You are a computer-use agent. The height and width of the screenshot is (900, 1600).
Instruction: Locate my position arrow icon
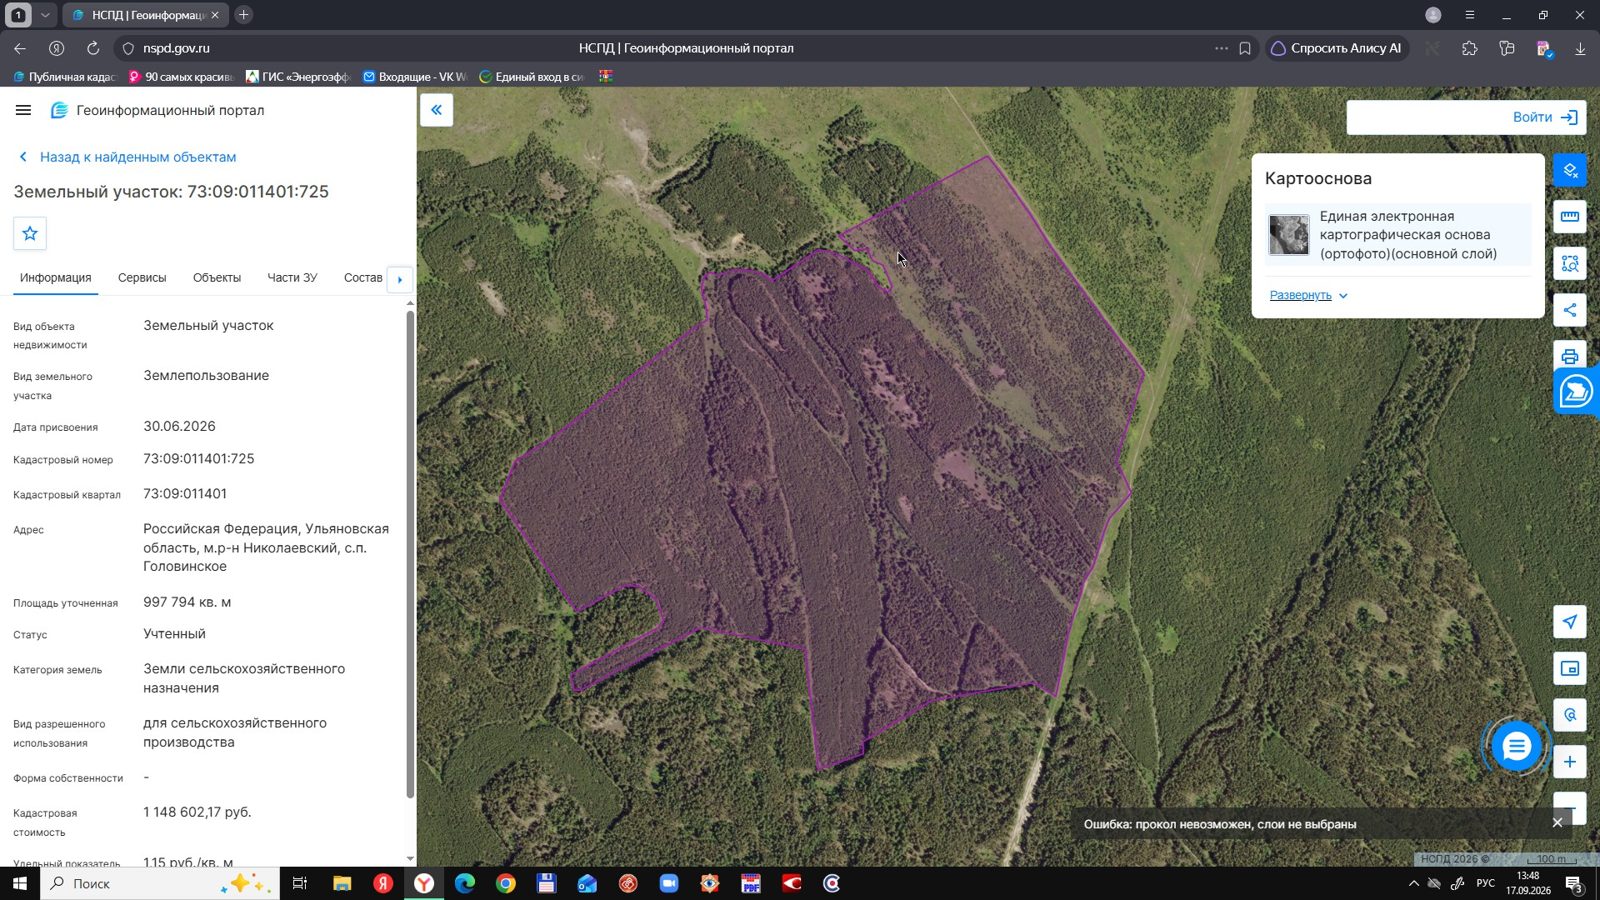[1569, 622]
